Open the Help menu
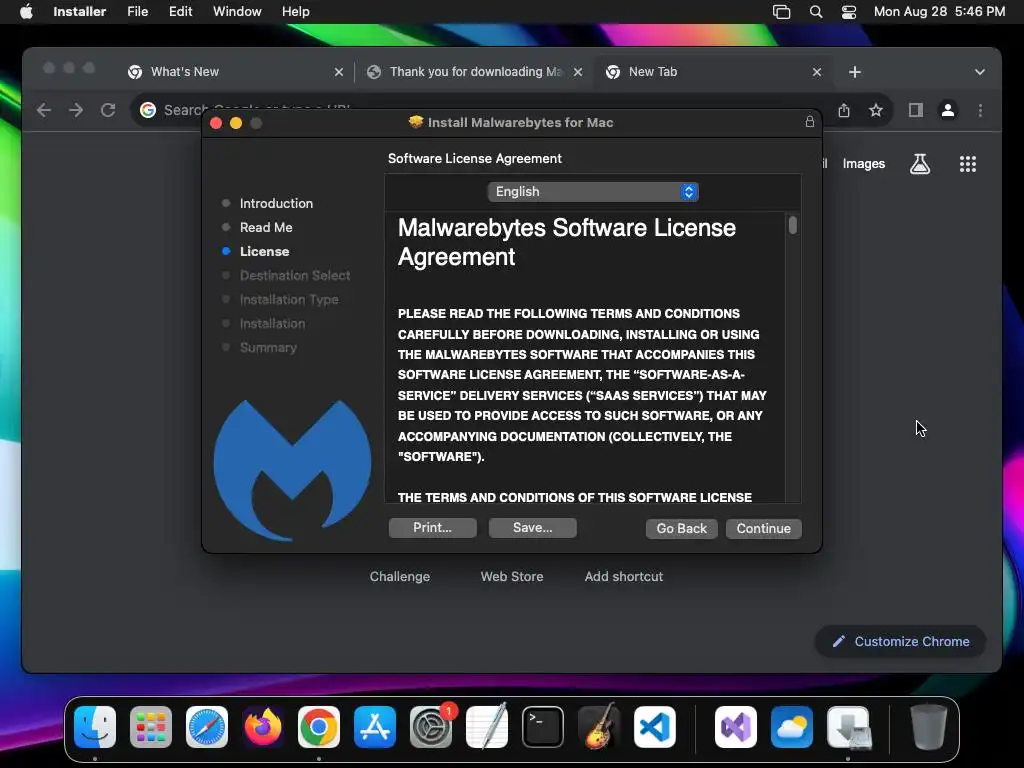Screen dimensions: 1024x768 coord(296,12)
